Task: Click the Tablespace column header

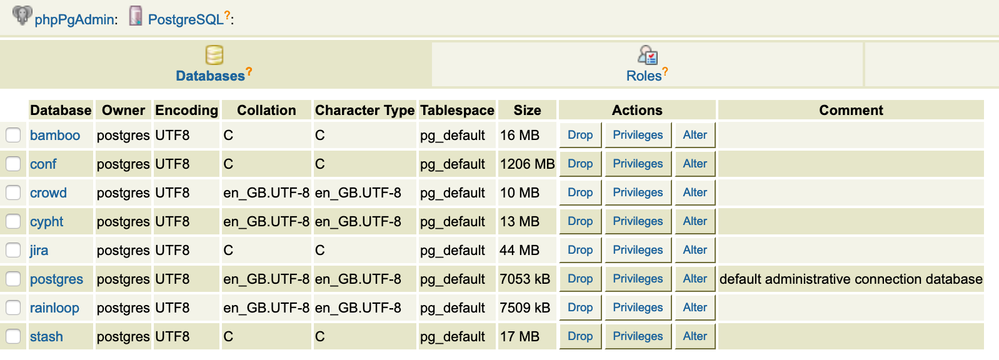Action: click(457, 110)
